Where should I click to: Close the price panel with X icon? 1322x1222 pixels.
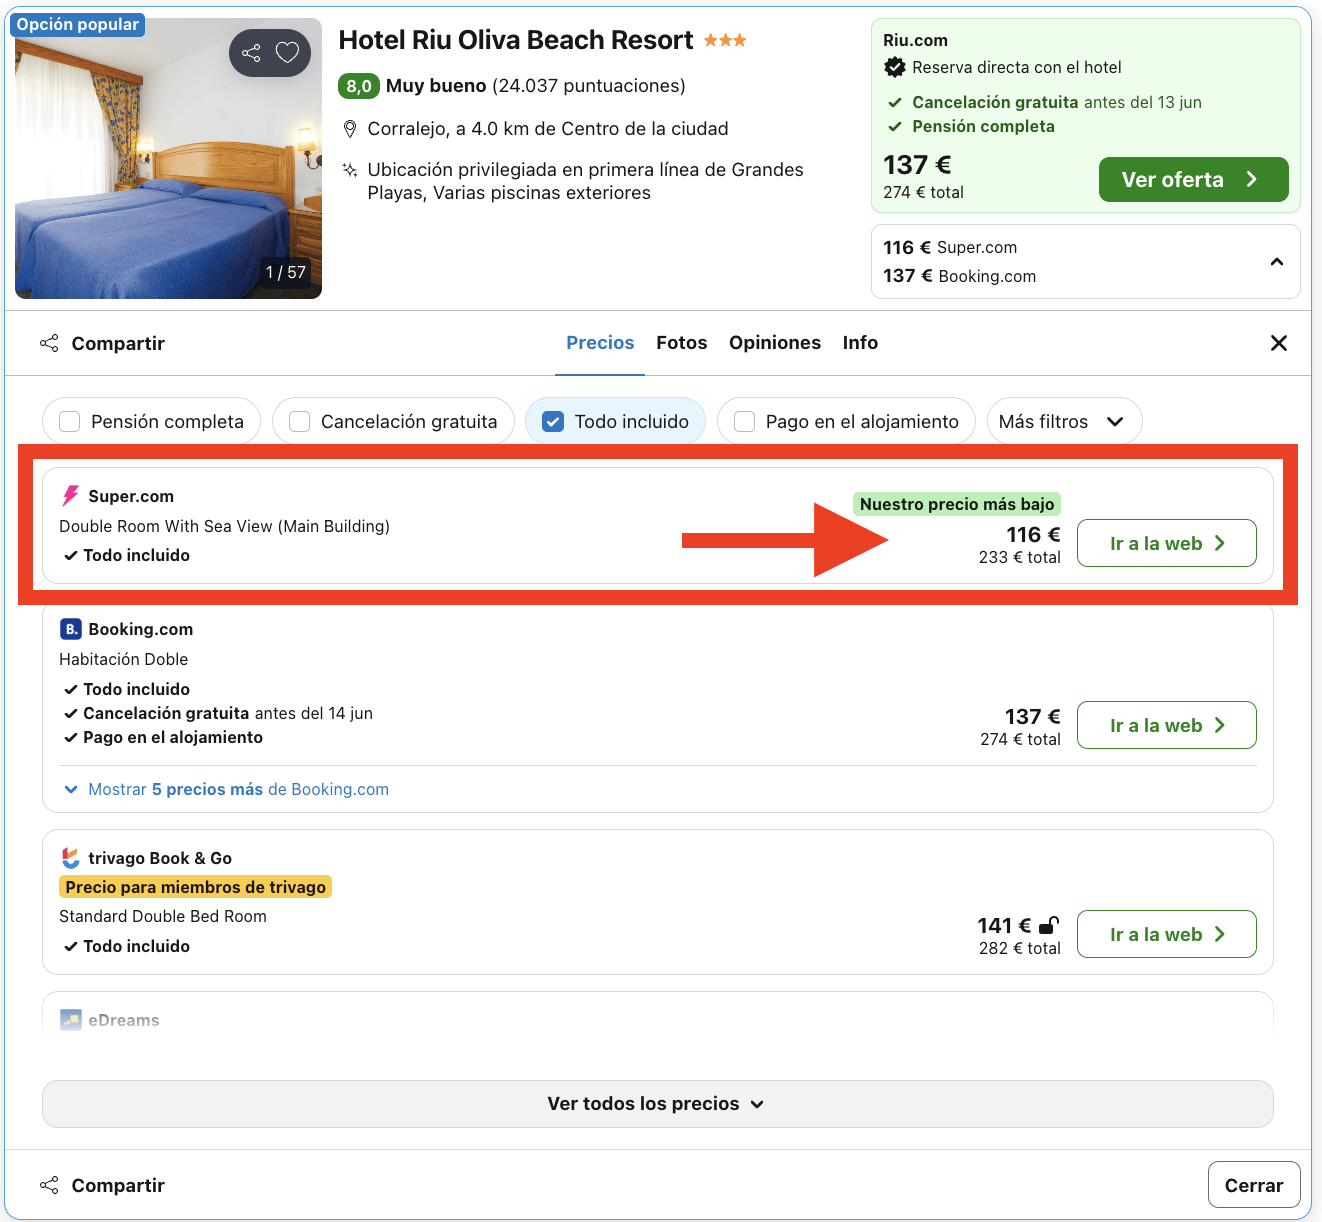1278,343
